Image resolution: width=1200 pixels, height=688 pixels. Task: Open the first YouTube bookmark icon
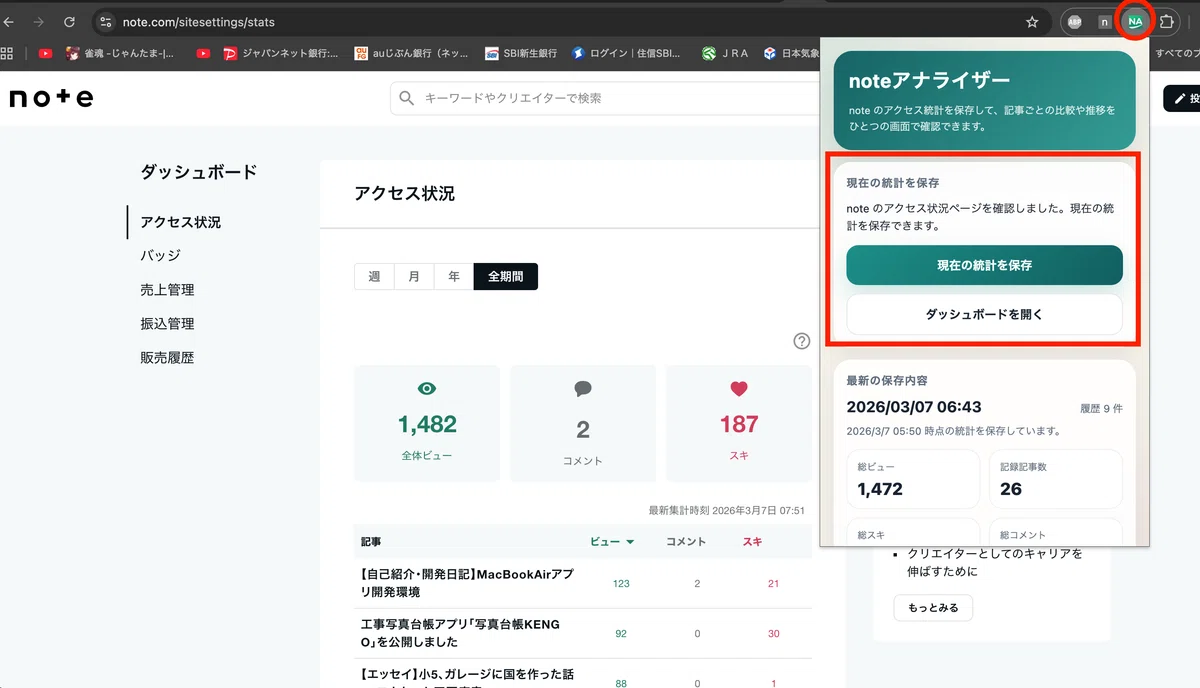click(x=45, y=53)
